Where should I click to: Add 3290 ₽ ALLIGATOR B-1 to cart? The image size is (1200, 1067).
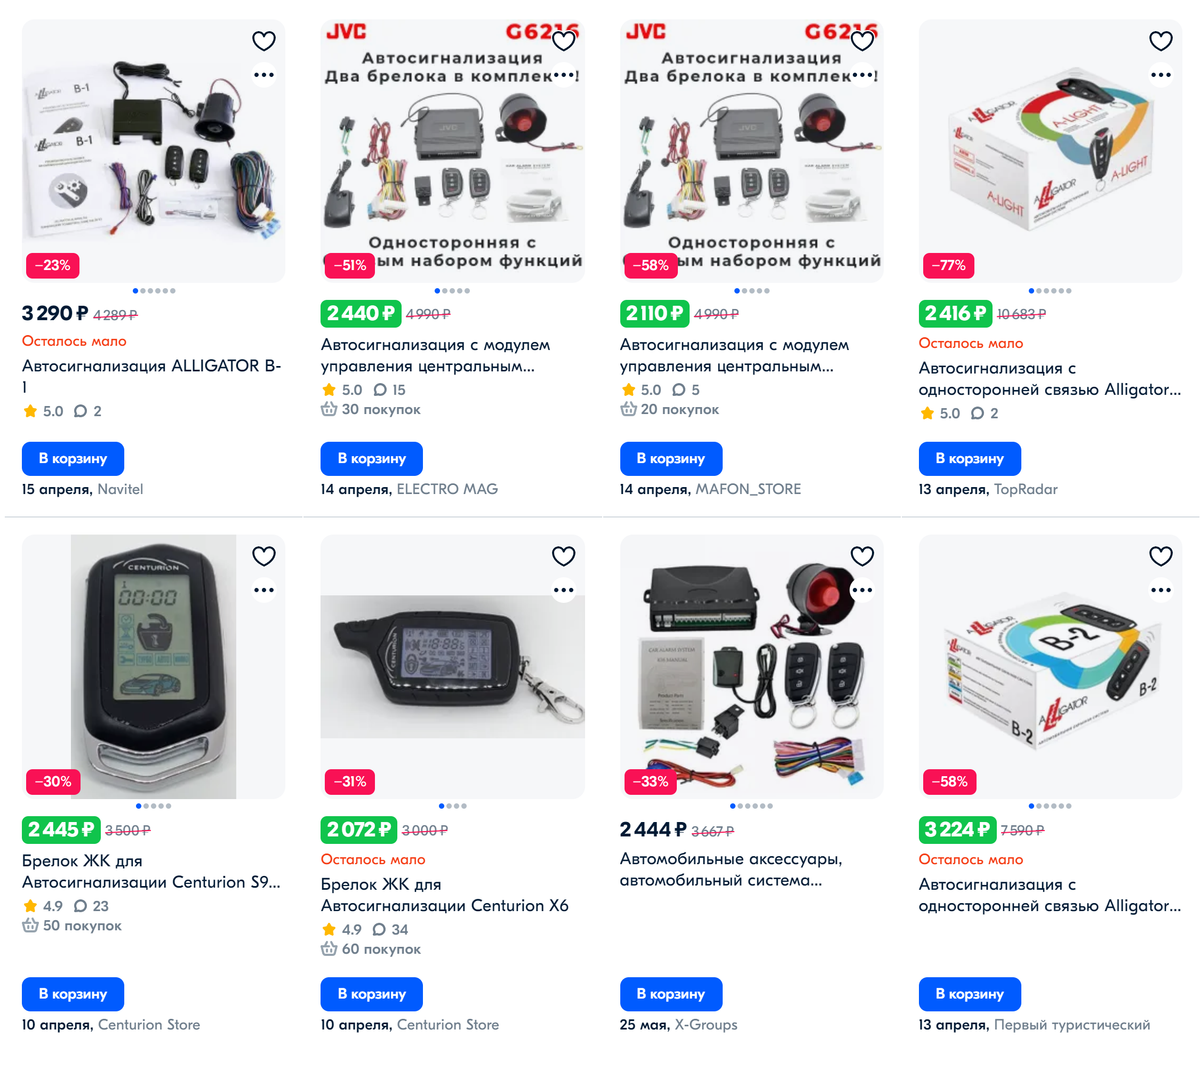coord(73,458)
